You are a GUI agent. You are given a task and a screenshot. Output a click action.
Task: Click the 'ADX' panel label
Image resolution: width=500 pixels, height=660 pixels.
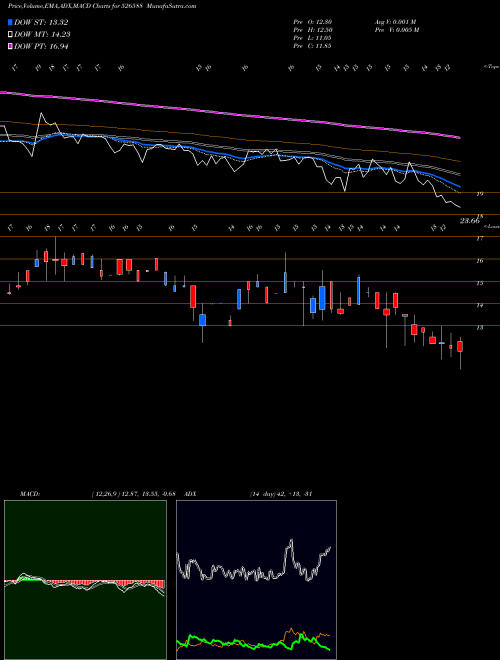coord(190,493)
